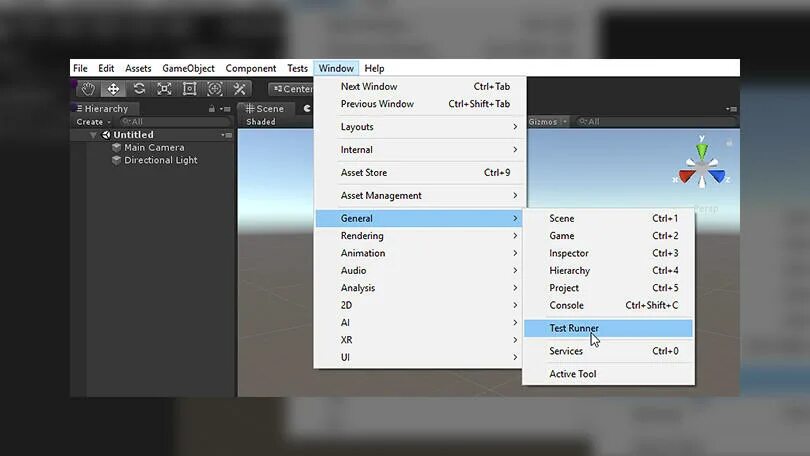Image resolution: width=810 pixels, height=456 pixels.
Task: Open the Scene view panel options menu
Action: coord(731,109)
